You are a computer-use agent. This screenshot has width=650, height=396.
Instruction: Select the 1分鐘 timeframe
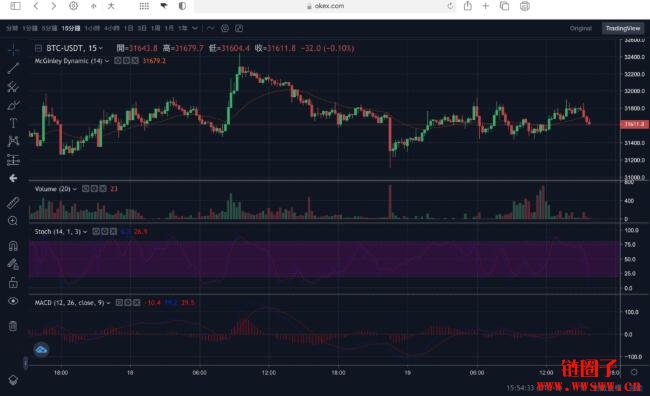[30, 28]
